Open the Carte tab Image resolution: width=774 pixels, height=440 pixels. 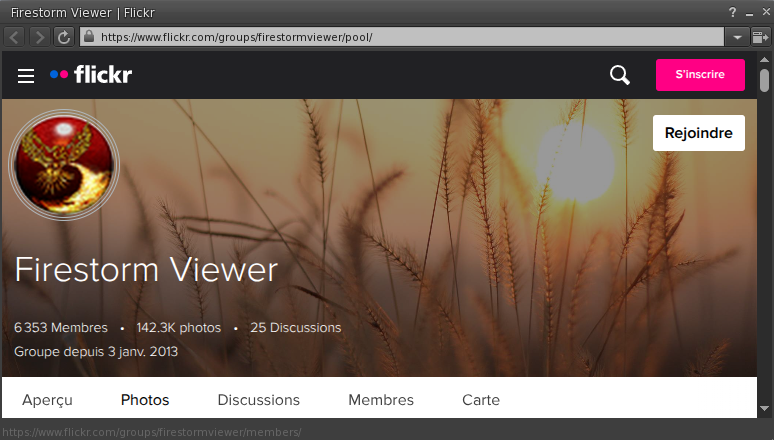click(481, 400)
